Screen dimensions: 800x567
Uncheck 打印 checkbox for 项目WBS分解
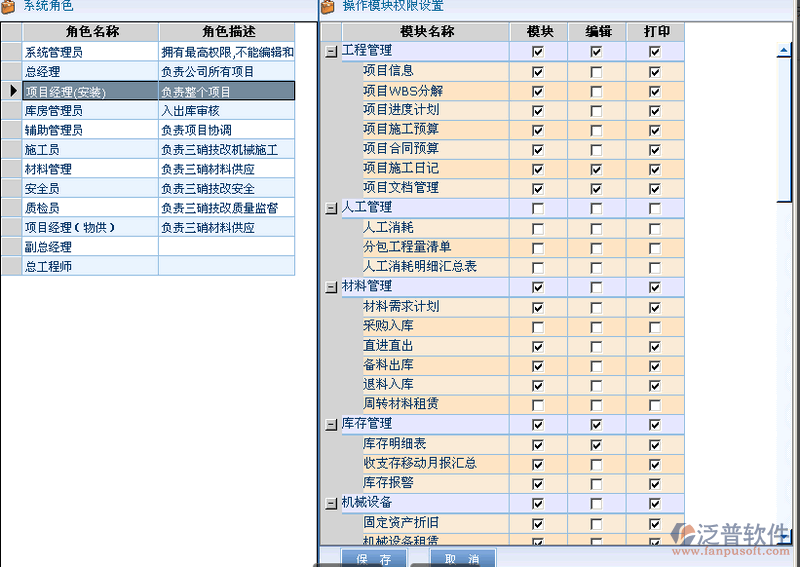tap(655, 91)
